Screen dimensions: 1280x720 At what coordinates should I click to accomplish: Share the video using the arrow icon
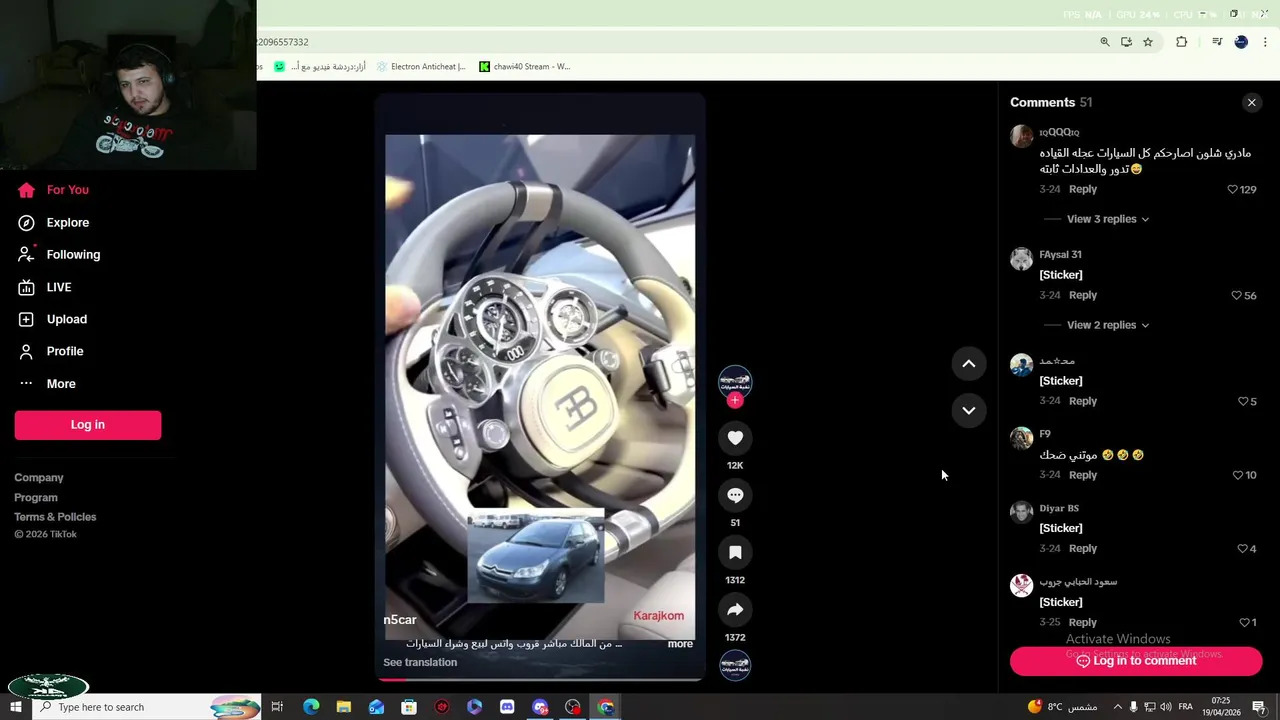(x=735, y=610)
